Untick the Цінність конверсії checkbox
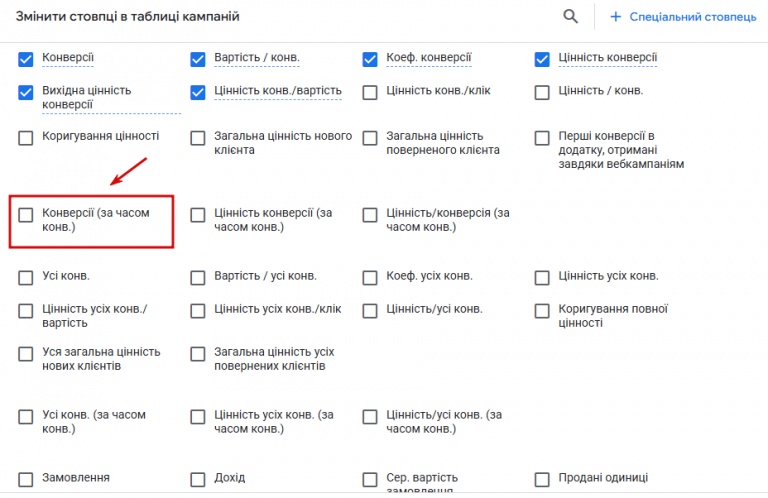Screen dimensions: 768x498 (542, 59)
